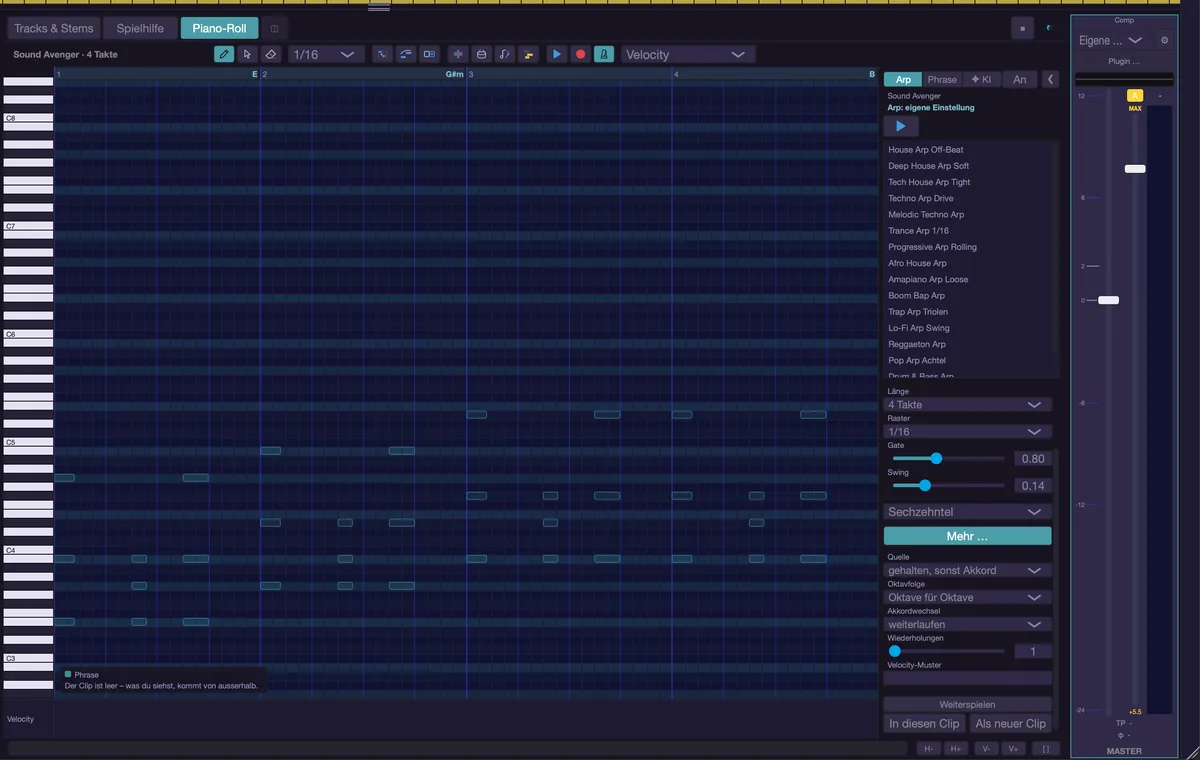
Task: Select the pencil draw tool
Action: pos(224,54)
